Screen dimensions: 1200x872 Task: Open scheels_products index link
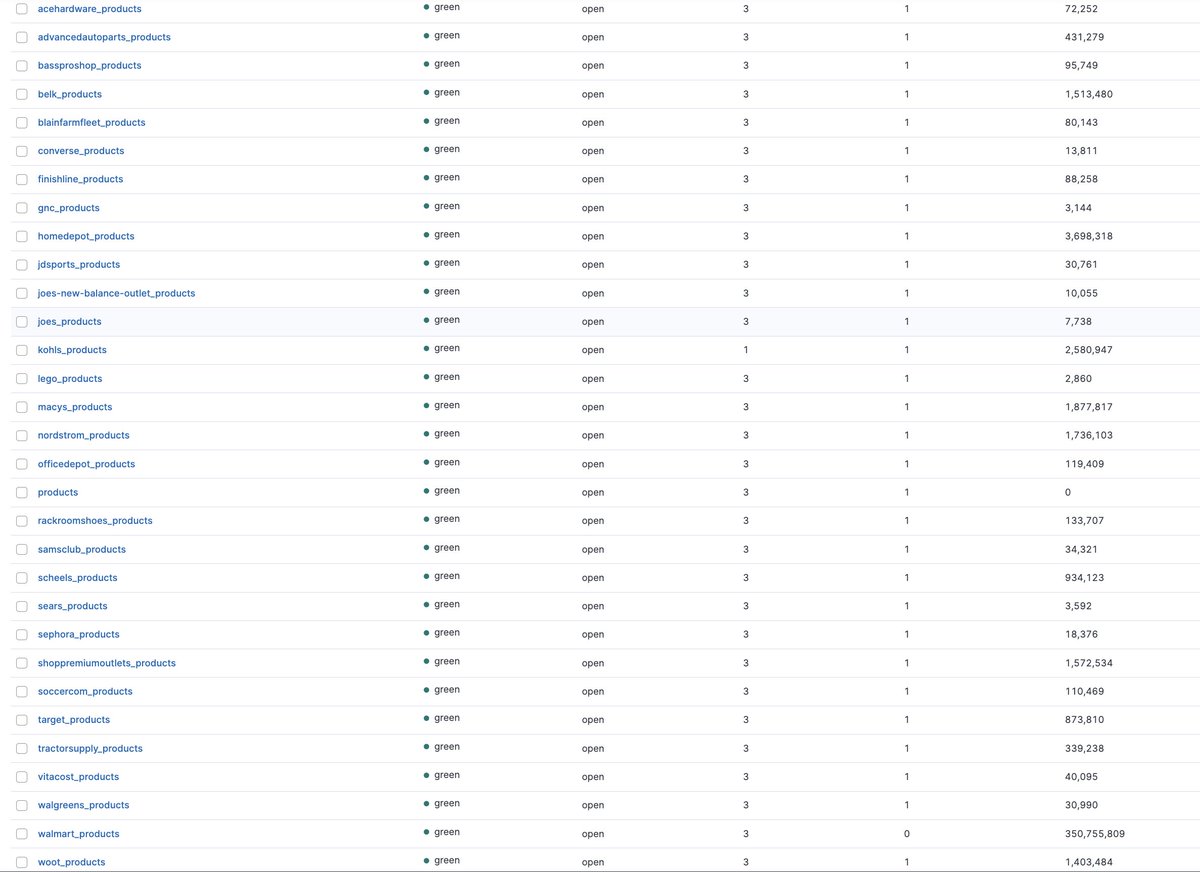(77, 577)
